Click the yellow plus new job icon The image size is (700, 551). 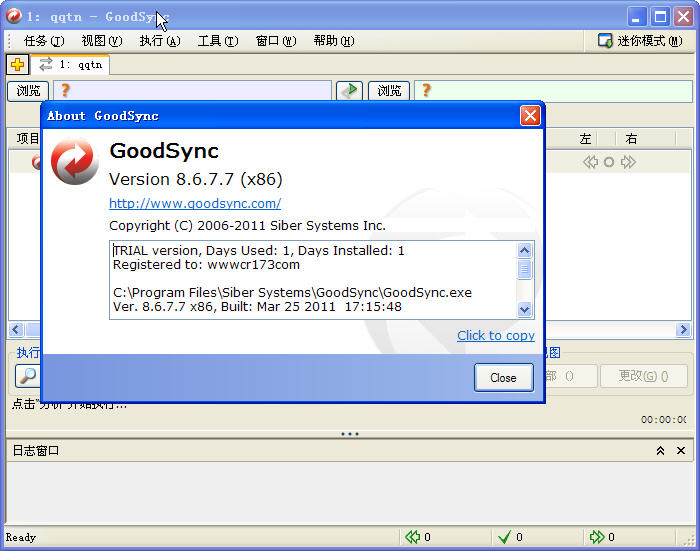coord(17,65)
